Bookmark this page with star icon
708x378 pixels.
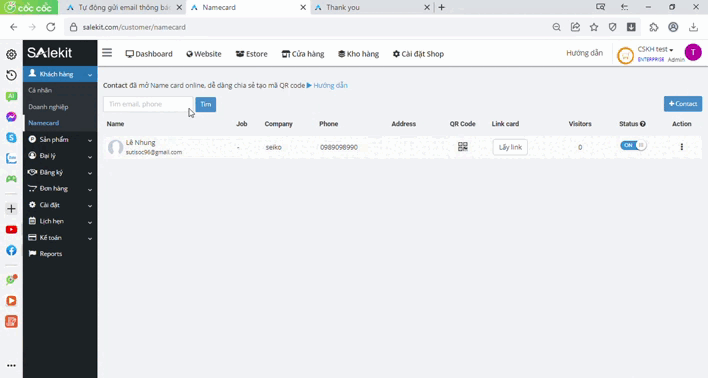(x=594, y=27)
